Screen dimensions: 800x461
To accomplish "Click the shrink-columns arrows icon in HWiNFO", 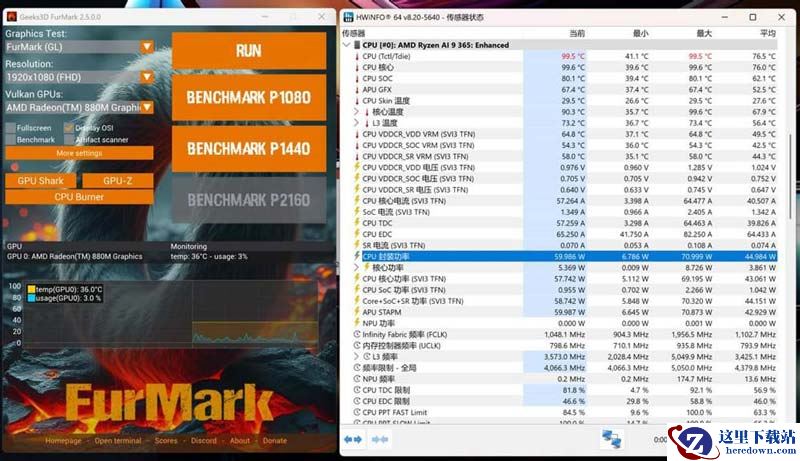I will click(x=380, y=439).
